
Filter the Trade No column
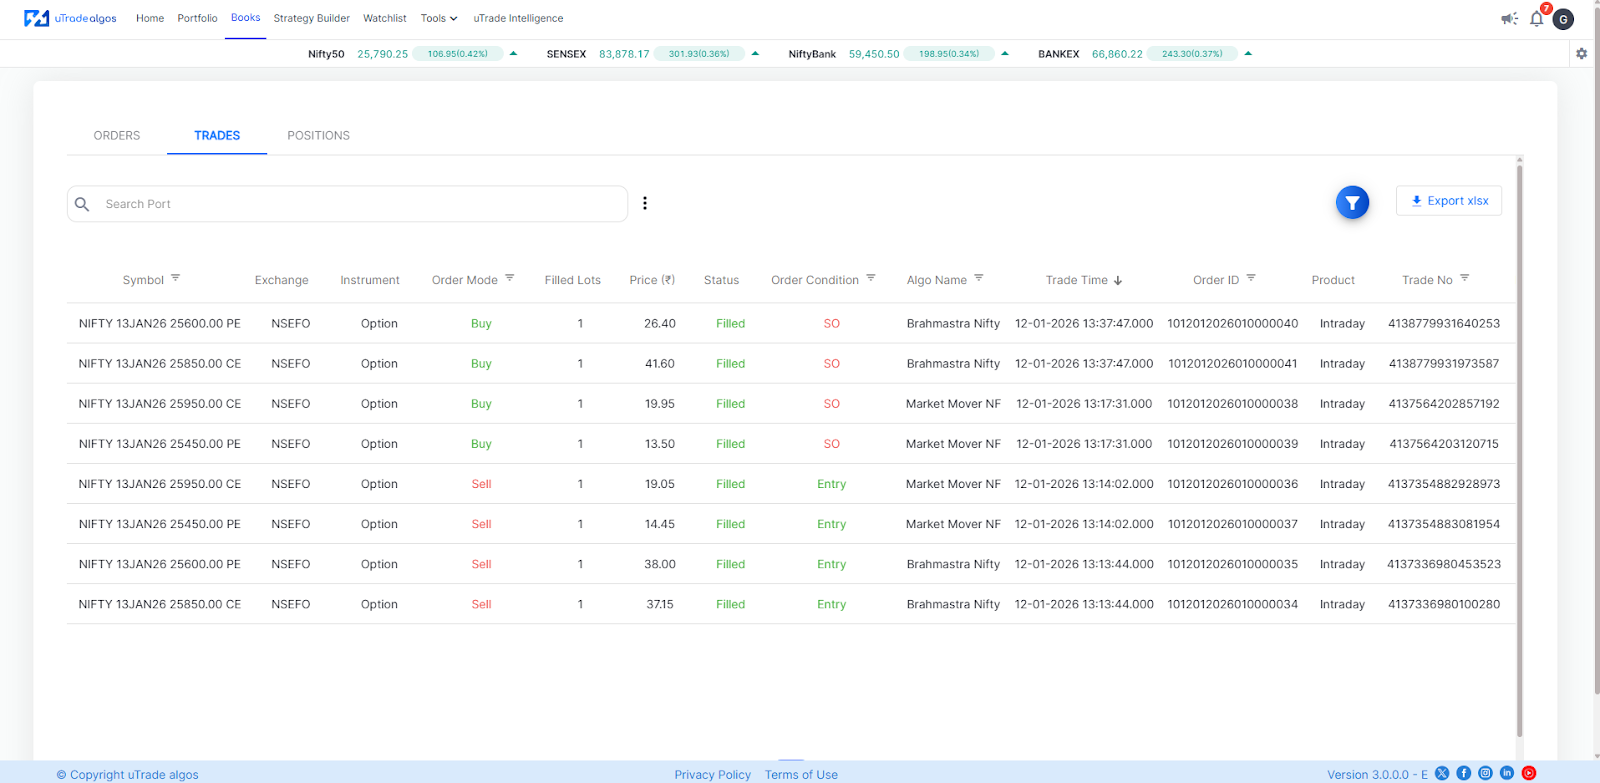click(x=1464, y=278)
